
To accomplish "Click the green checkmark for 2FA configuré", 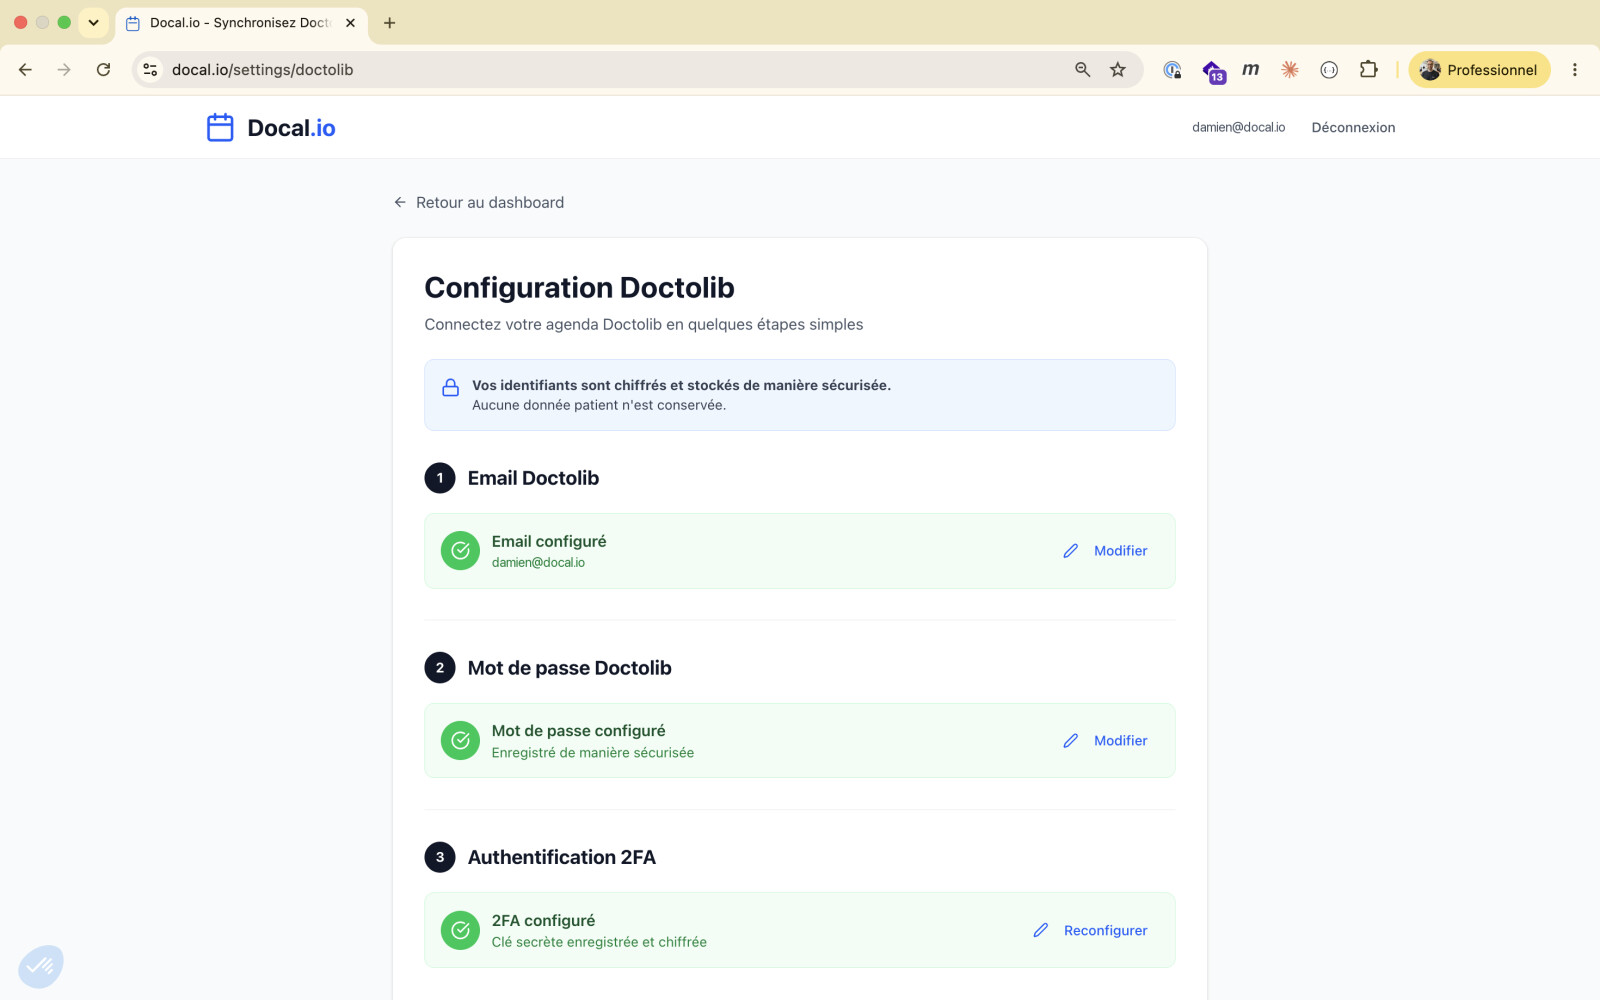I will (x=460, y=930).
